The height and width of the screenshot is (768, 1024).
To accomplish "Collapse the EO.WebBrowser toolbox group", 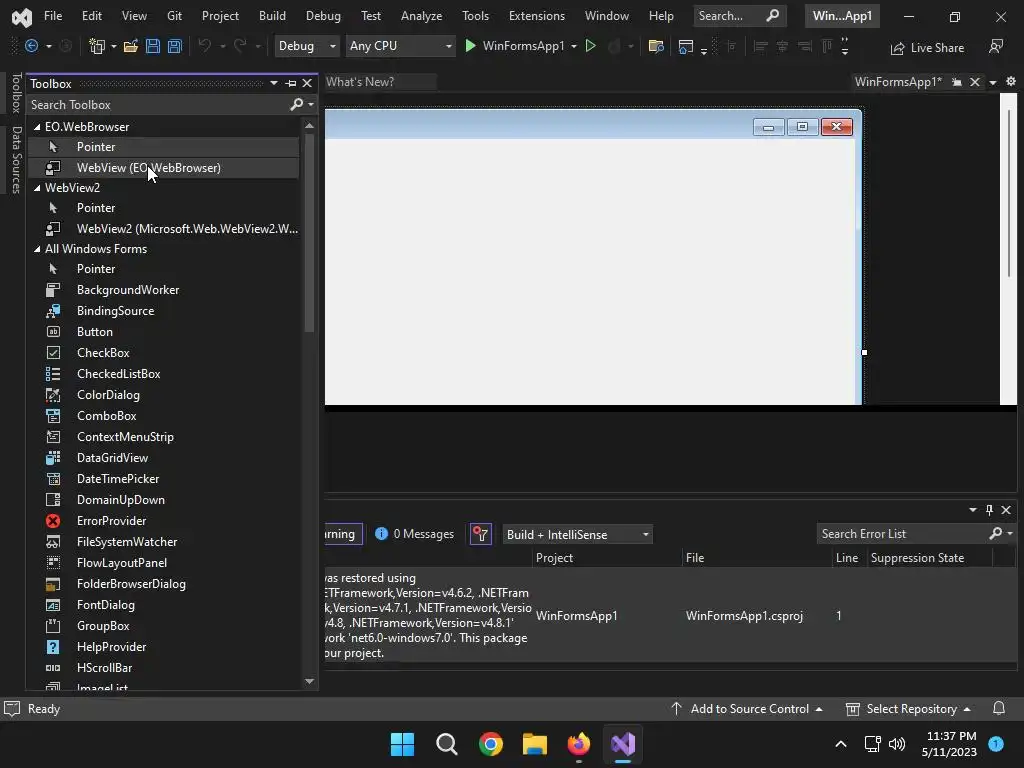I will 37,127.
